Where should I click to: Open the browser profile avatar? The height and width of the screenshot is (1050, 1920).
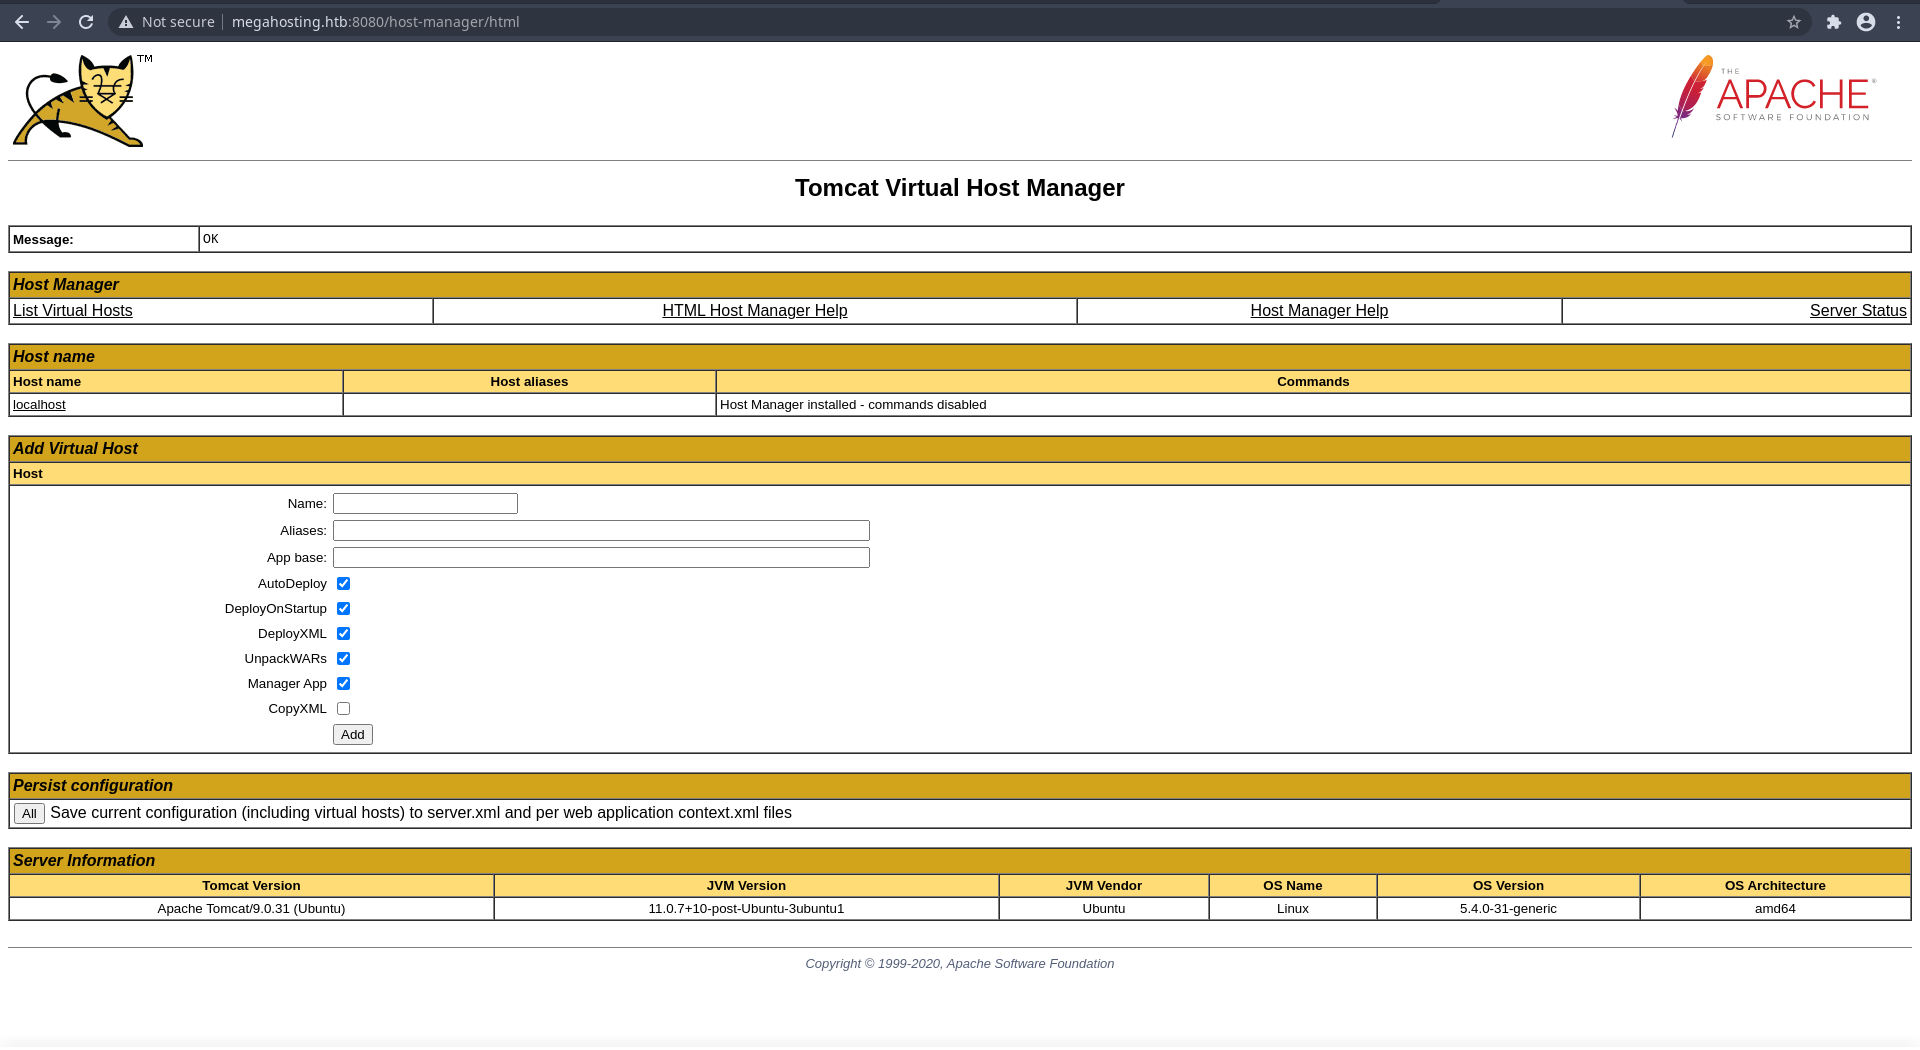[x=1866, y=22]
